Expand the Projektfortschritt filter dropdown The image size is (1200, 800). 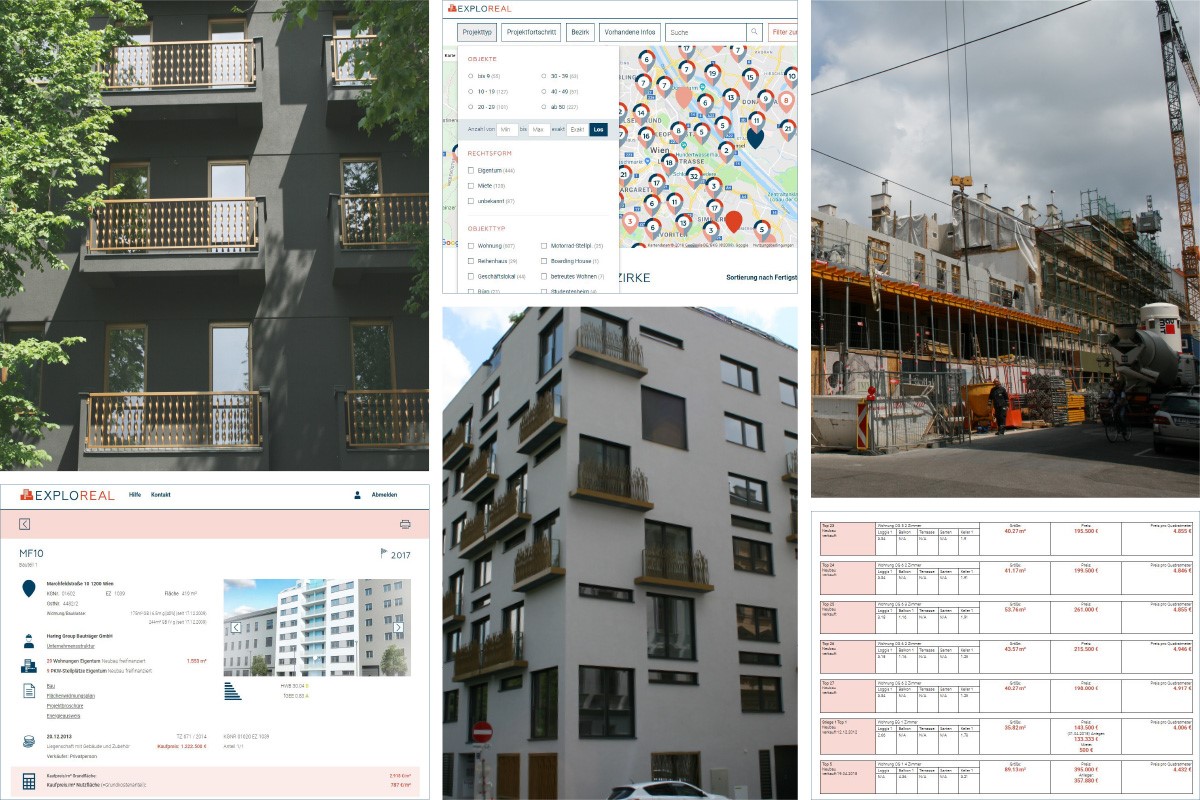[x=530, y=32]
